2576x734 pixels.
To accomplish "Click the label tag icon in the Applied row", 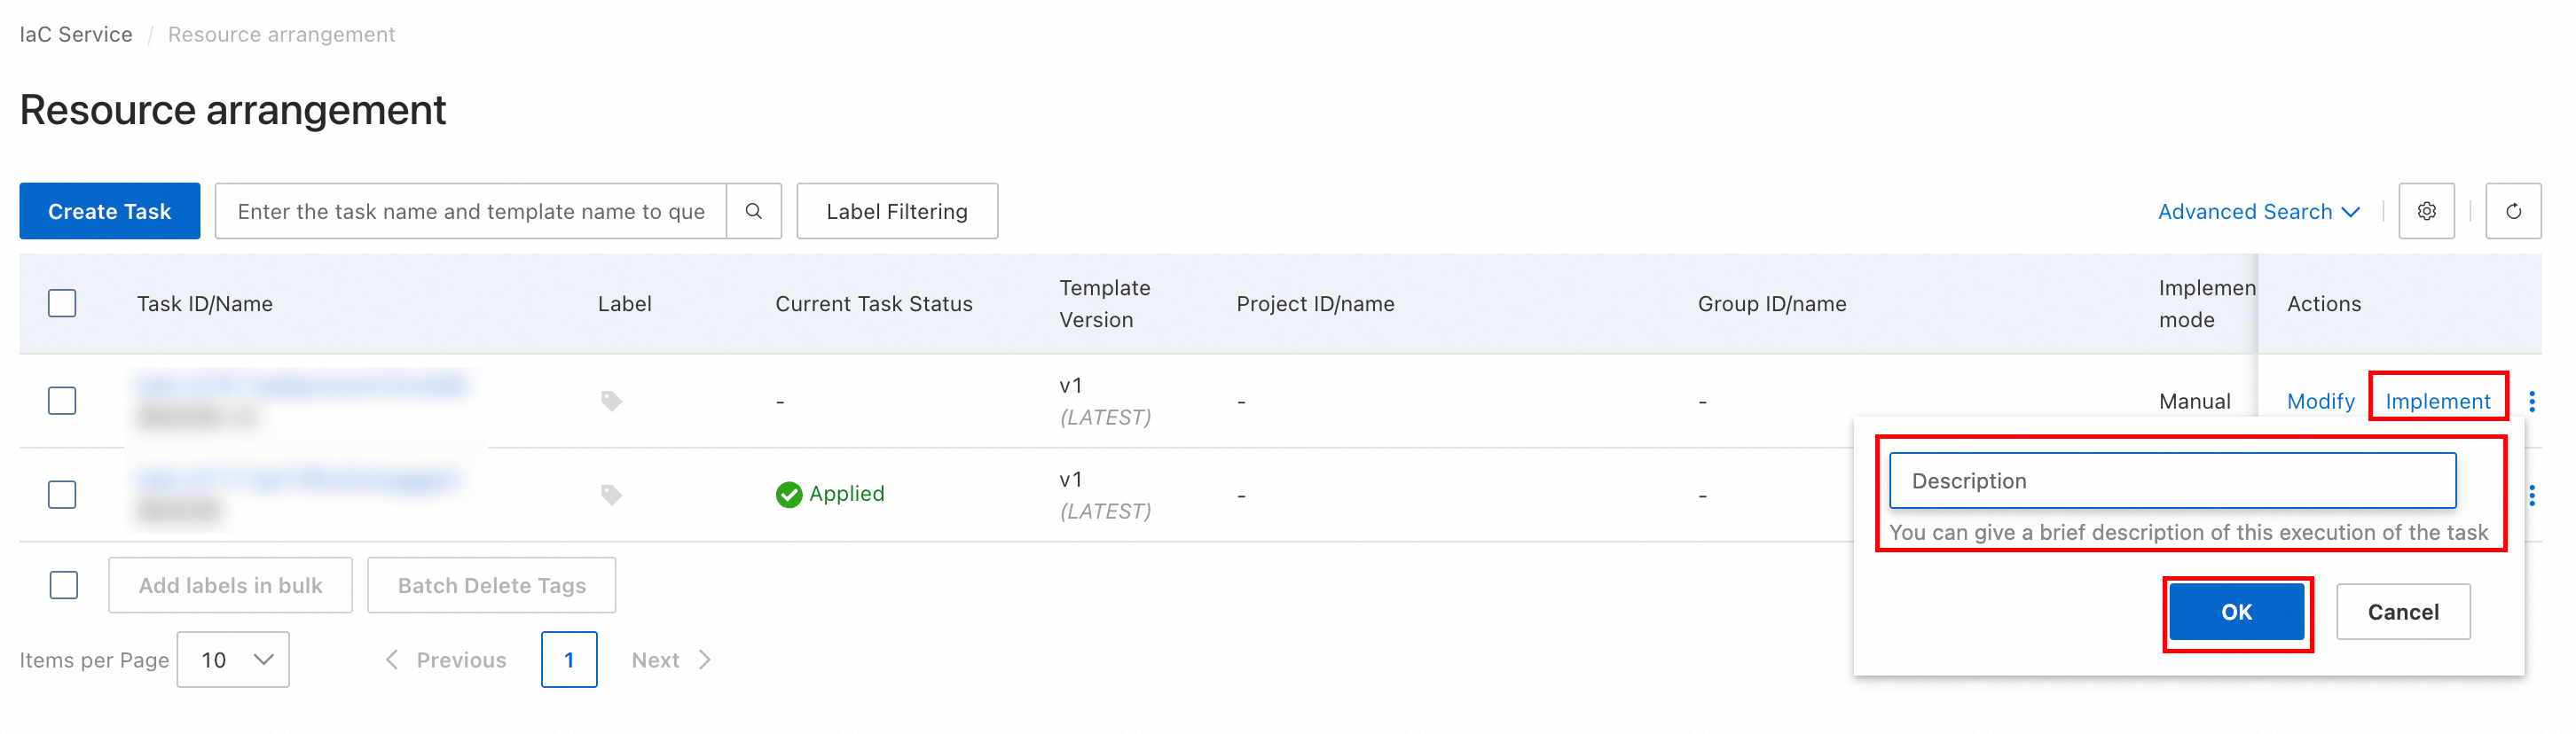I will (x=611, y=495).
